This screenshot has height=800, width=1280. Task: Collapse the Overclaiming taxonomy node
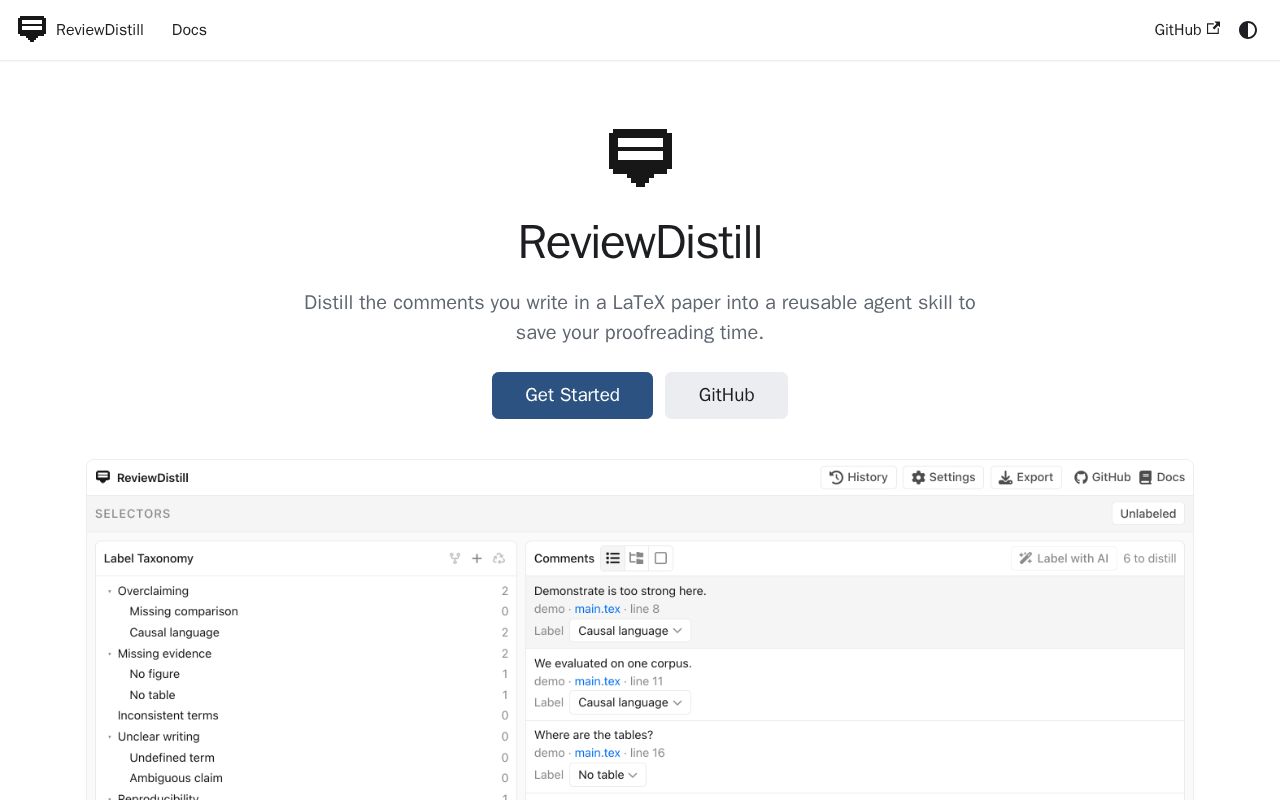(110, 591)
